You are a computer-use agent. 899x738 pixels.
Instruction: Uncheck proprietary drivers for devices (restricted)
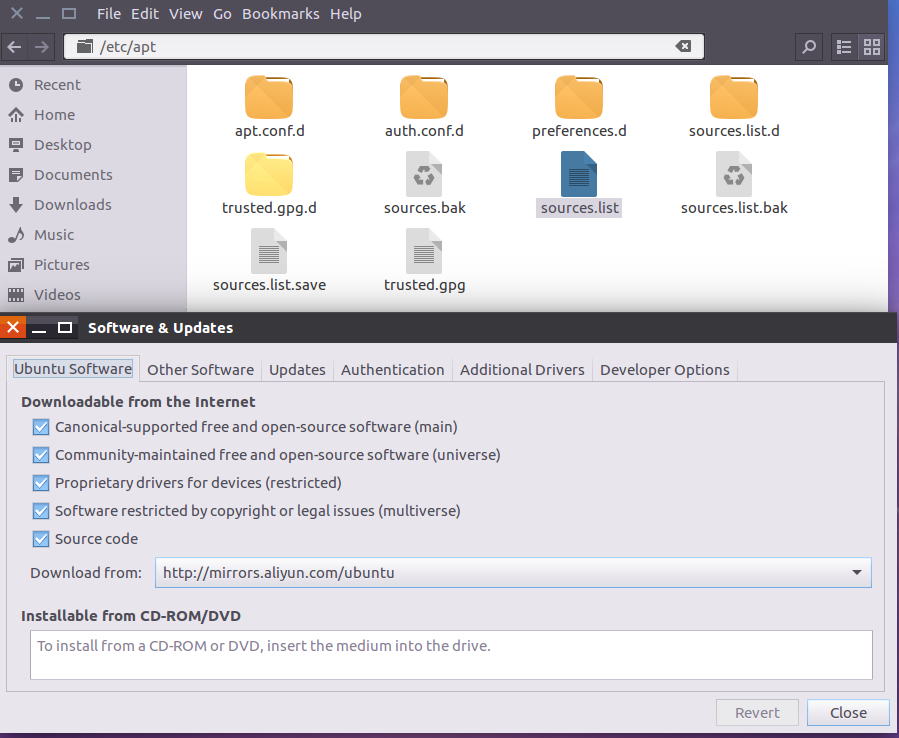39,483
